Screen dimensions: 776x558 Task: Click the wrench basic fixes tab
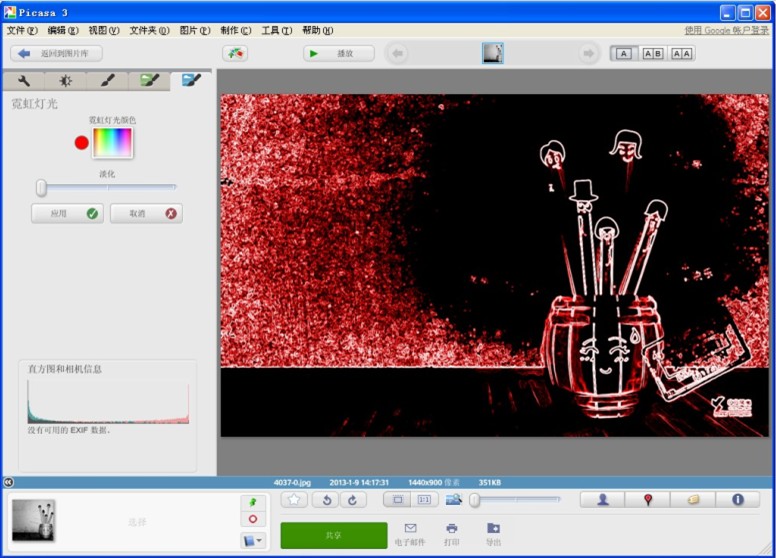[23, 81]
